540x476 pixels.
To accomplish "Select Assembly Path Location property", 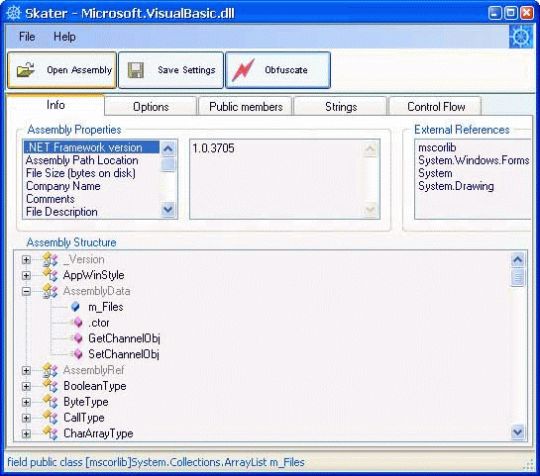I will pos(82,160).
